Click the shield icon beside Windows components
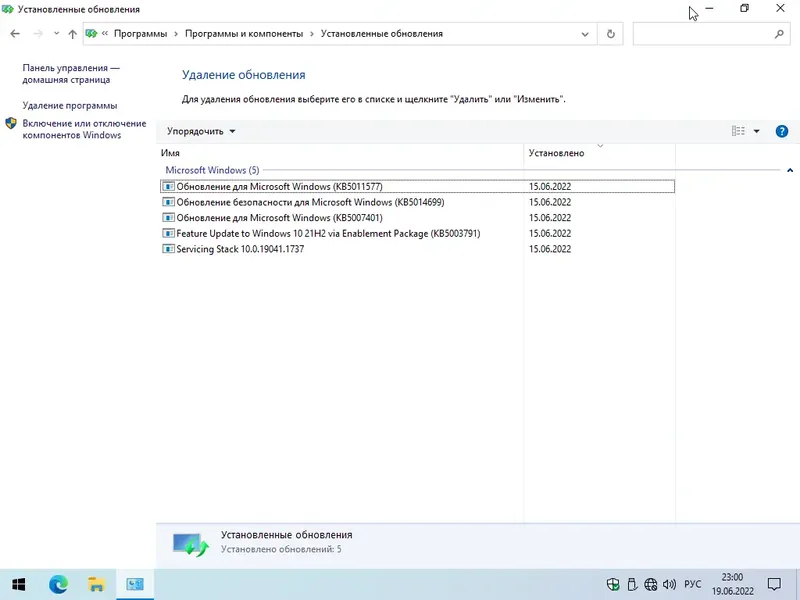800x600 pixels. pyautogui.click(x=11, y=123)
